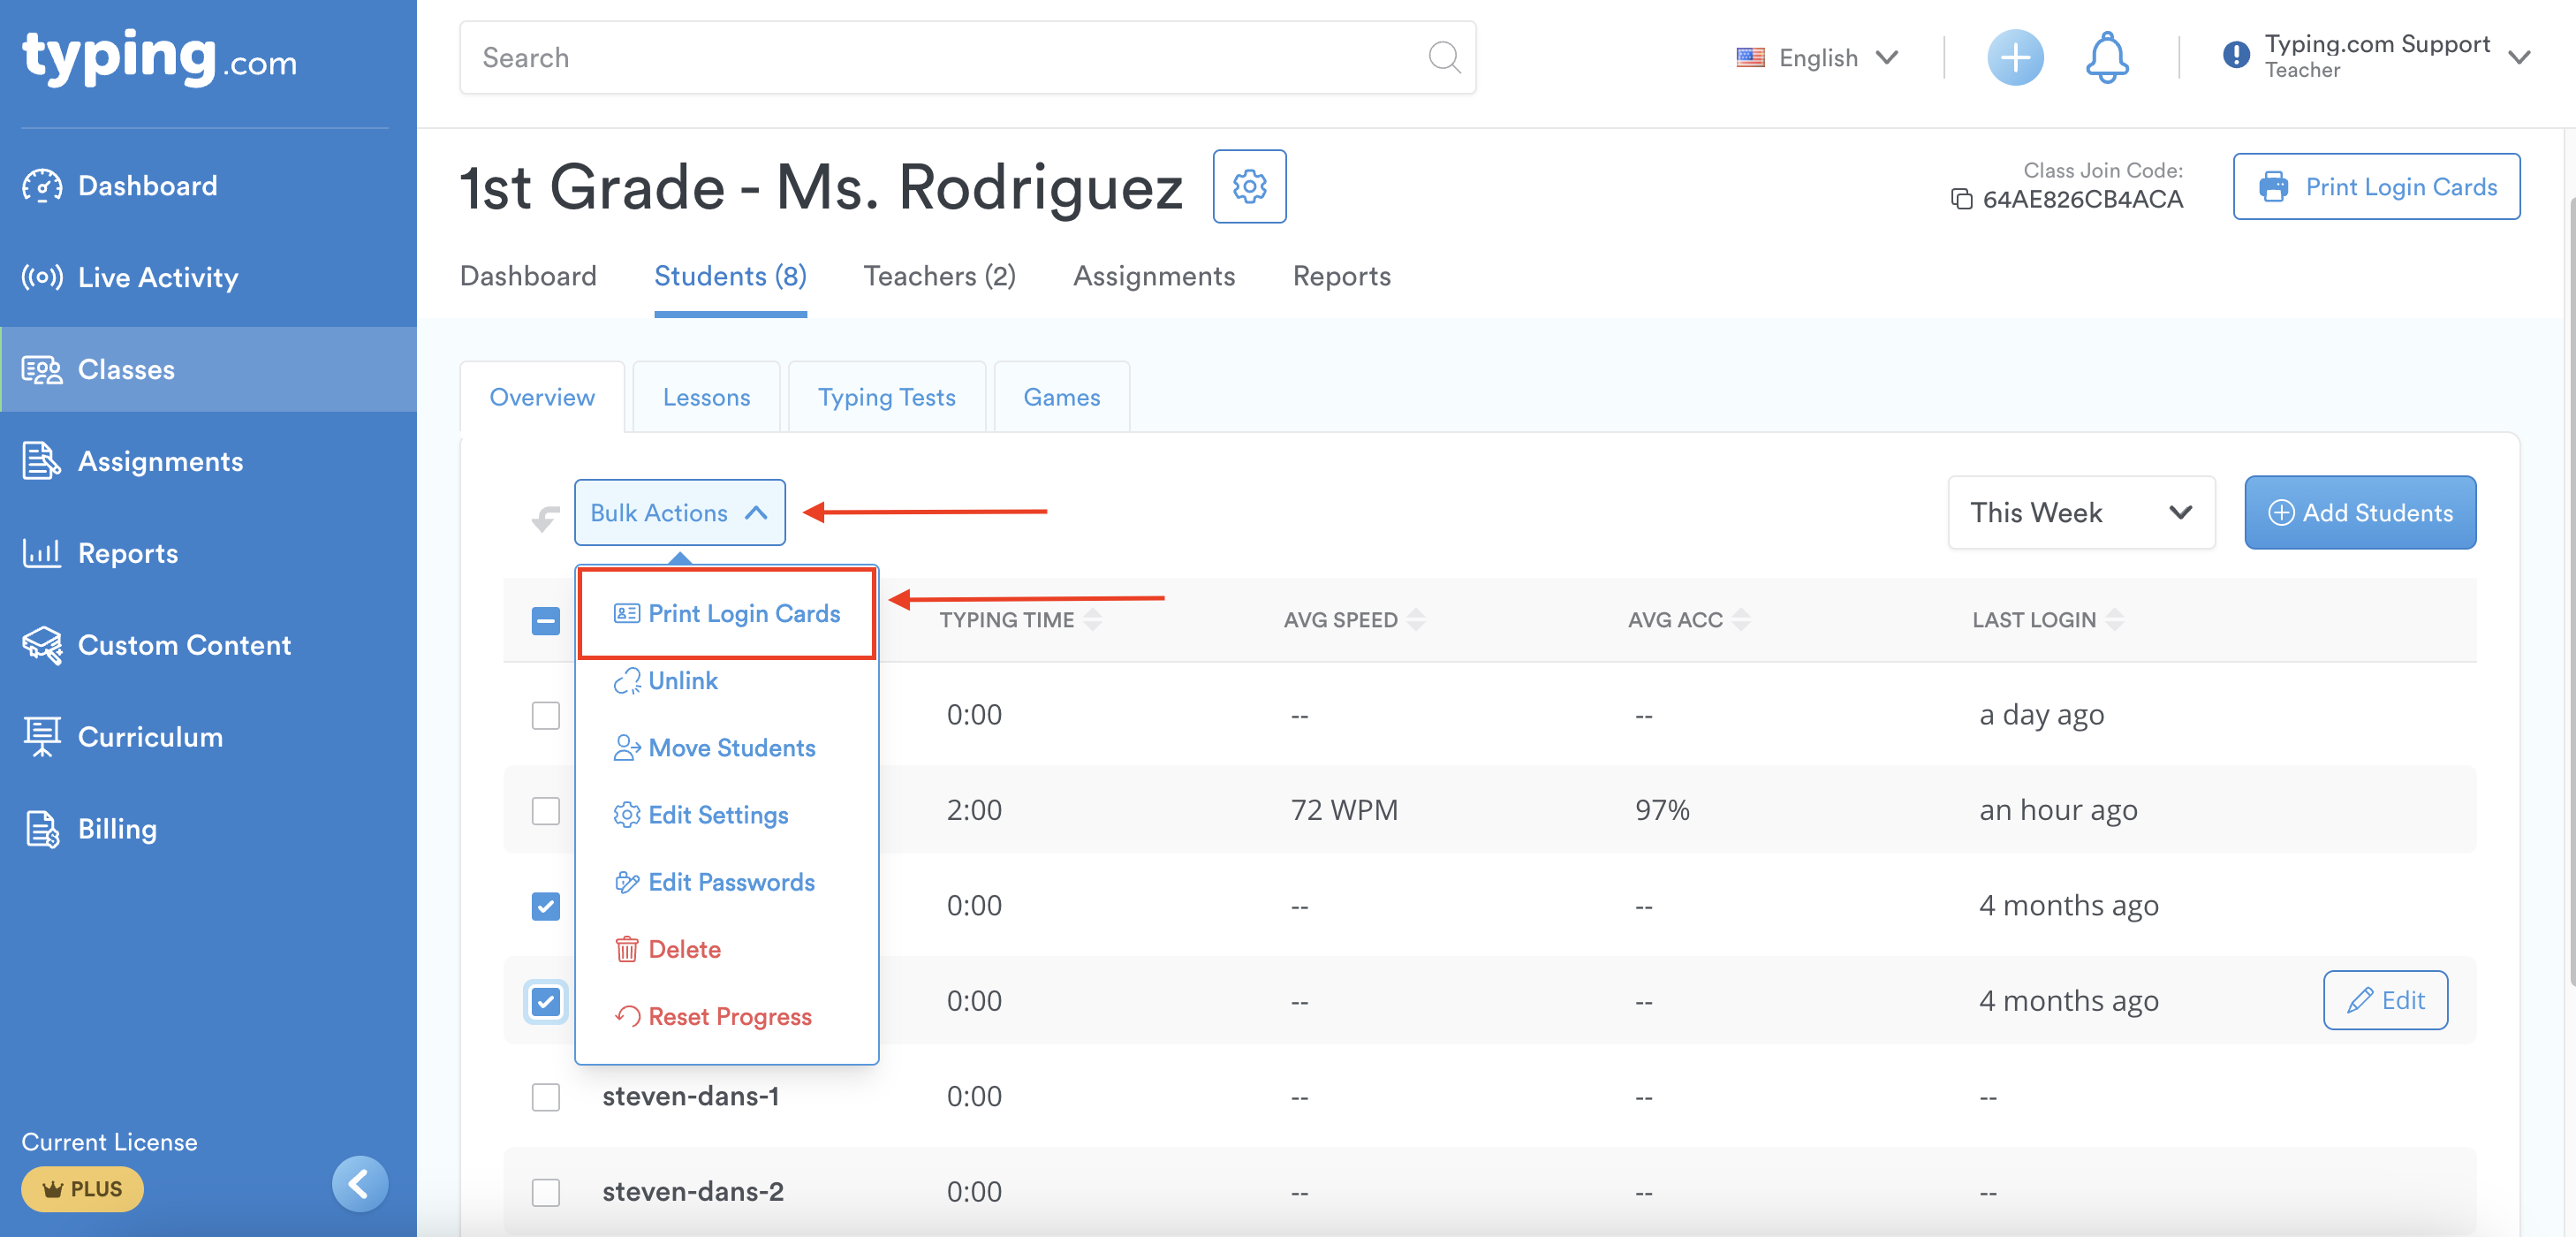Screen dimensions: 2576x1237
Task: Toggle the select-all students checkbox
Action: coord(545,620)
